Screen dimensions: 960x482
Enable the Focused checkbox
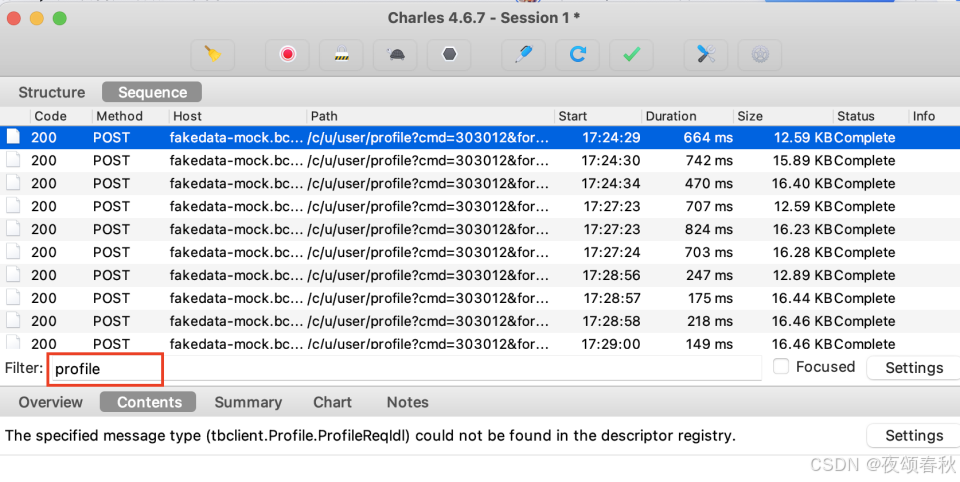[781, 366]
